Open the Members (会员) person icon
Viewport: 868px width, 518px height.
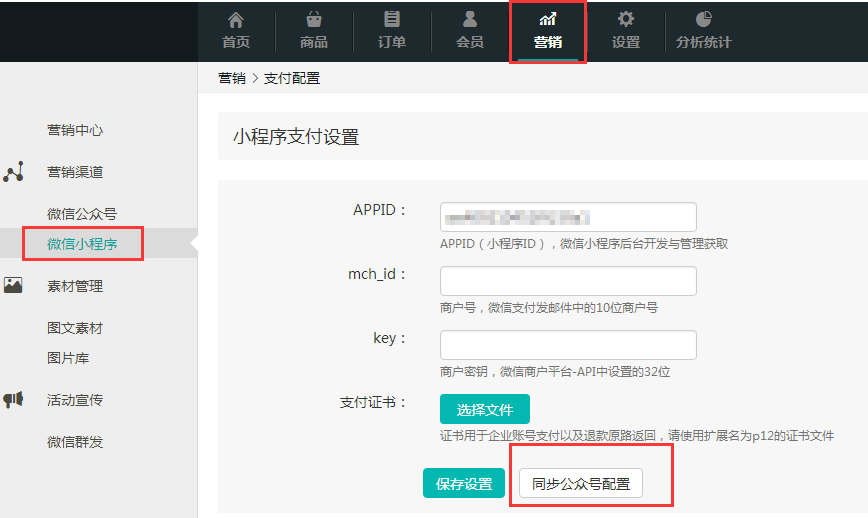tap(470, 19)
